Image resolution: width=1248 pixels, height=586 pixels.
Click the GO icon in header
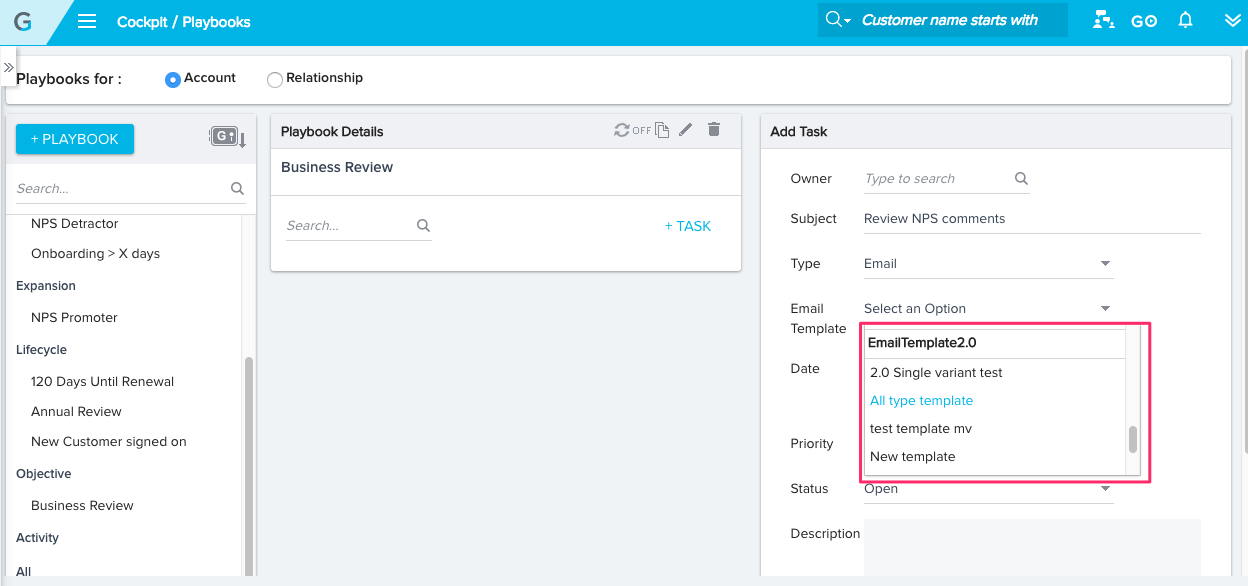pyautogui.click(x=1144, y=21)
